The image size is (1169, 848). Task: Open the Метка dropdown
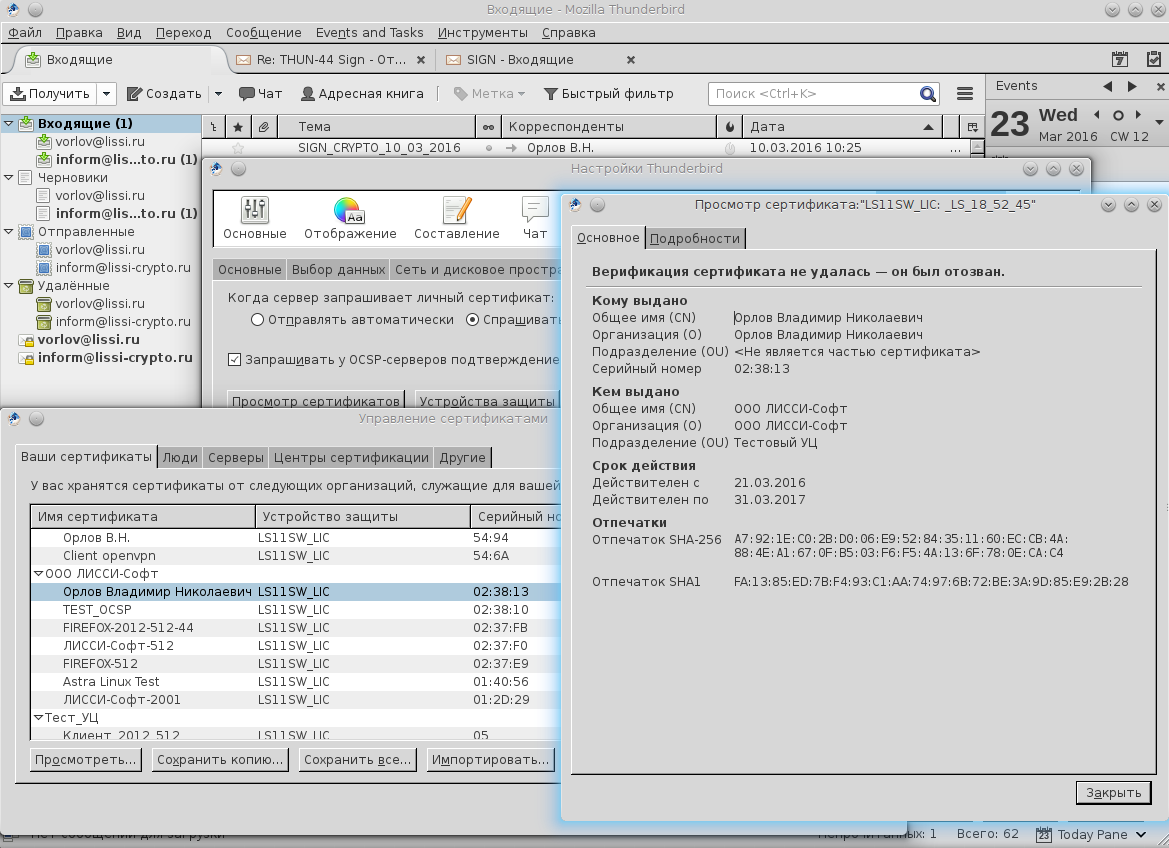click(489, 94)
